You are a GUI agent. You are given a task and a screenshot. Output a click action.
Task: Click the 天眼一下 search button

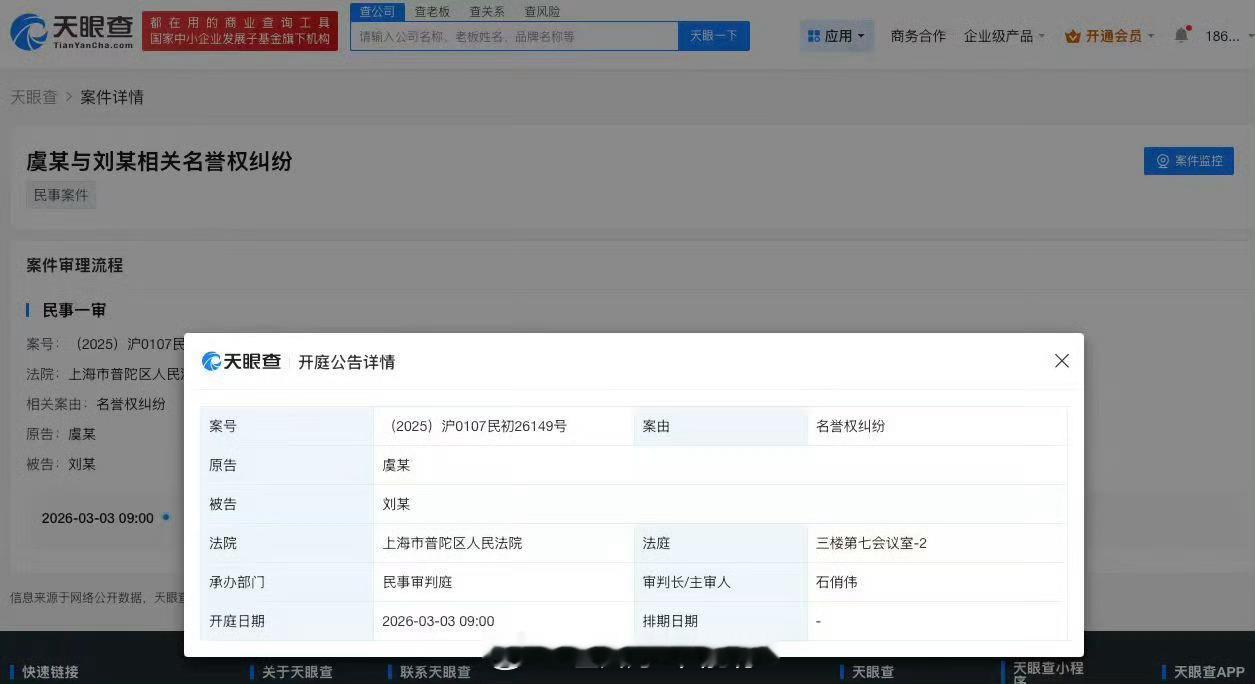tap(714, 35)
